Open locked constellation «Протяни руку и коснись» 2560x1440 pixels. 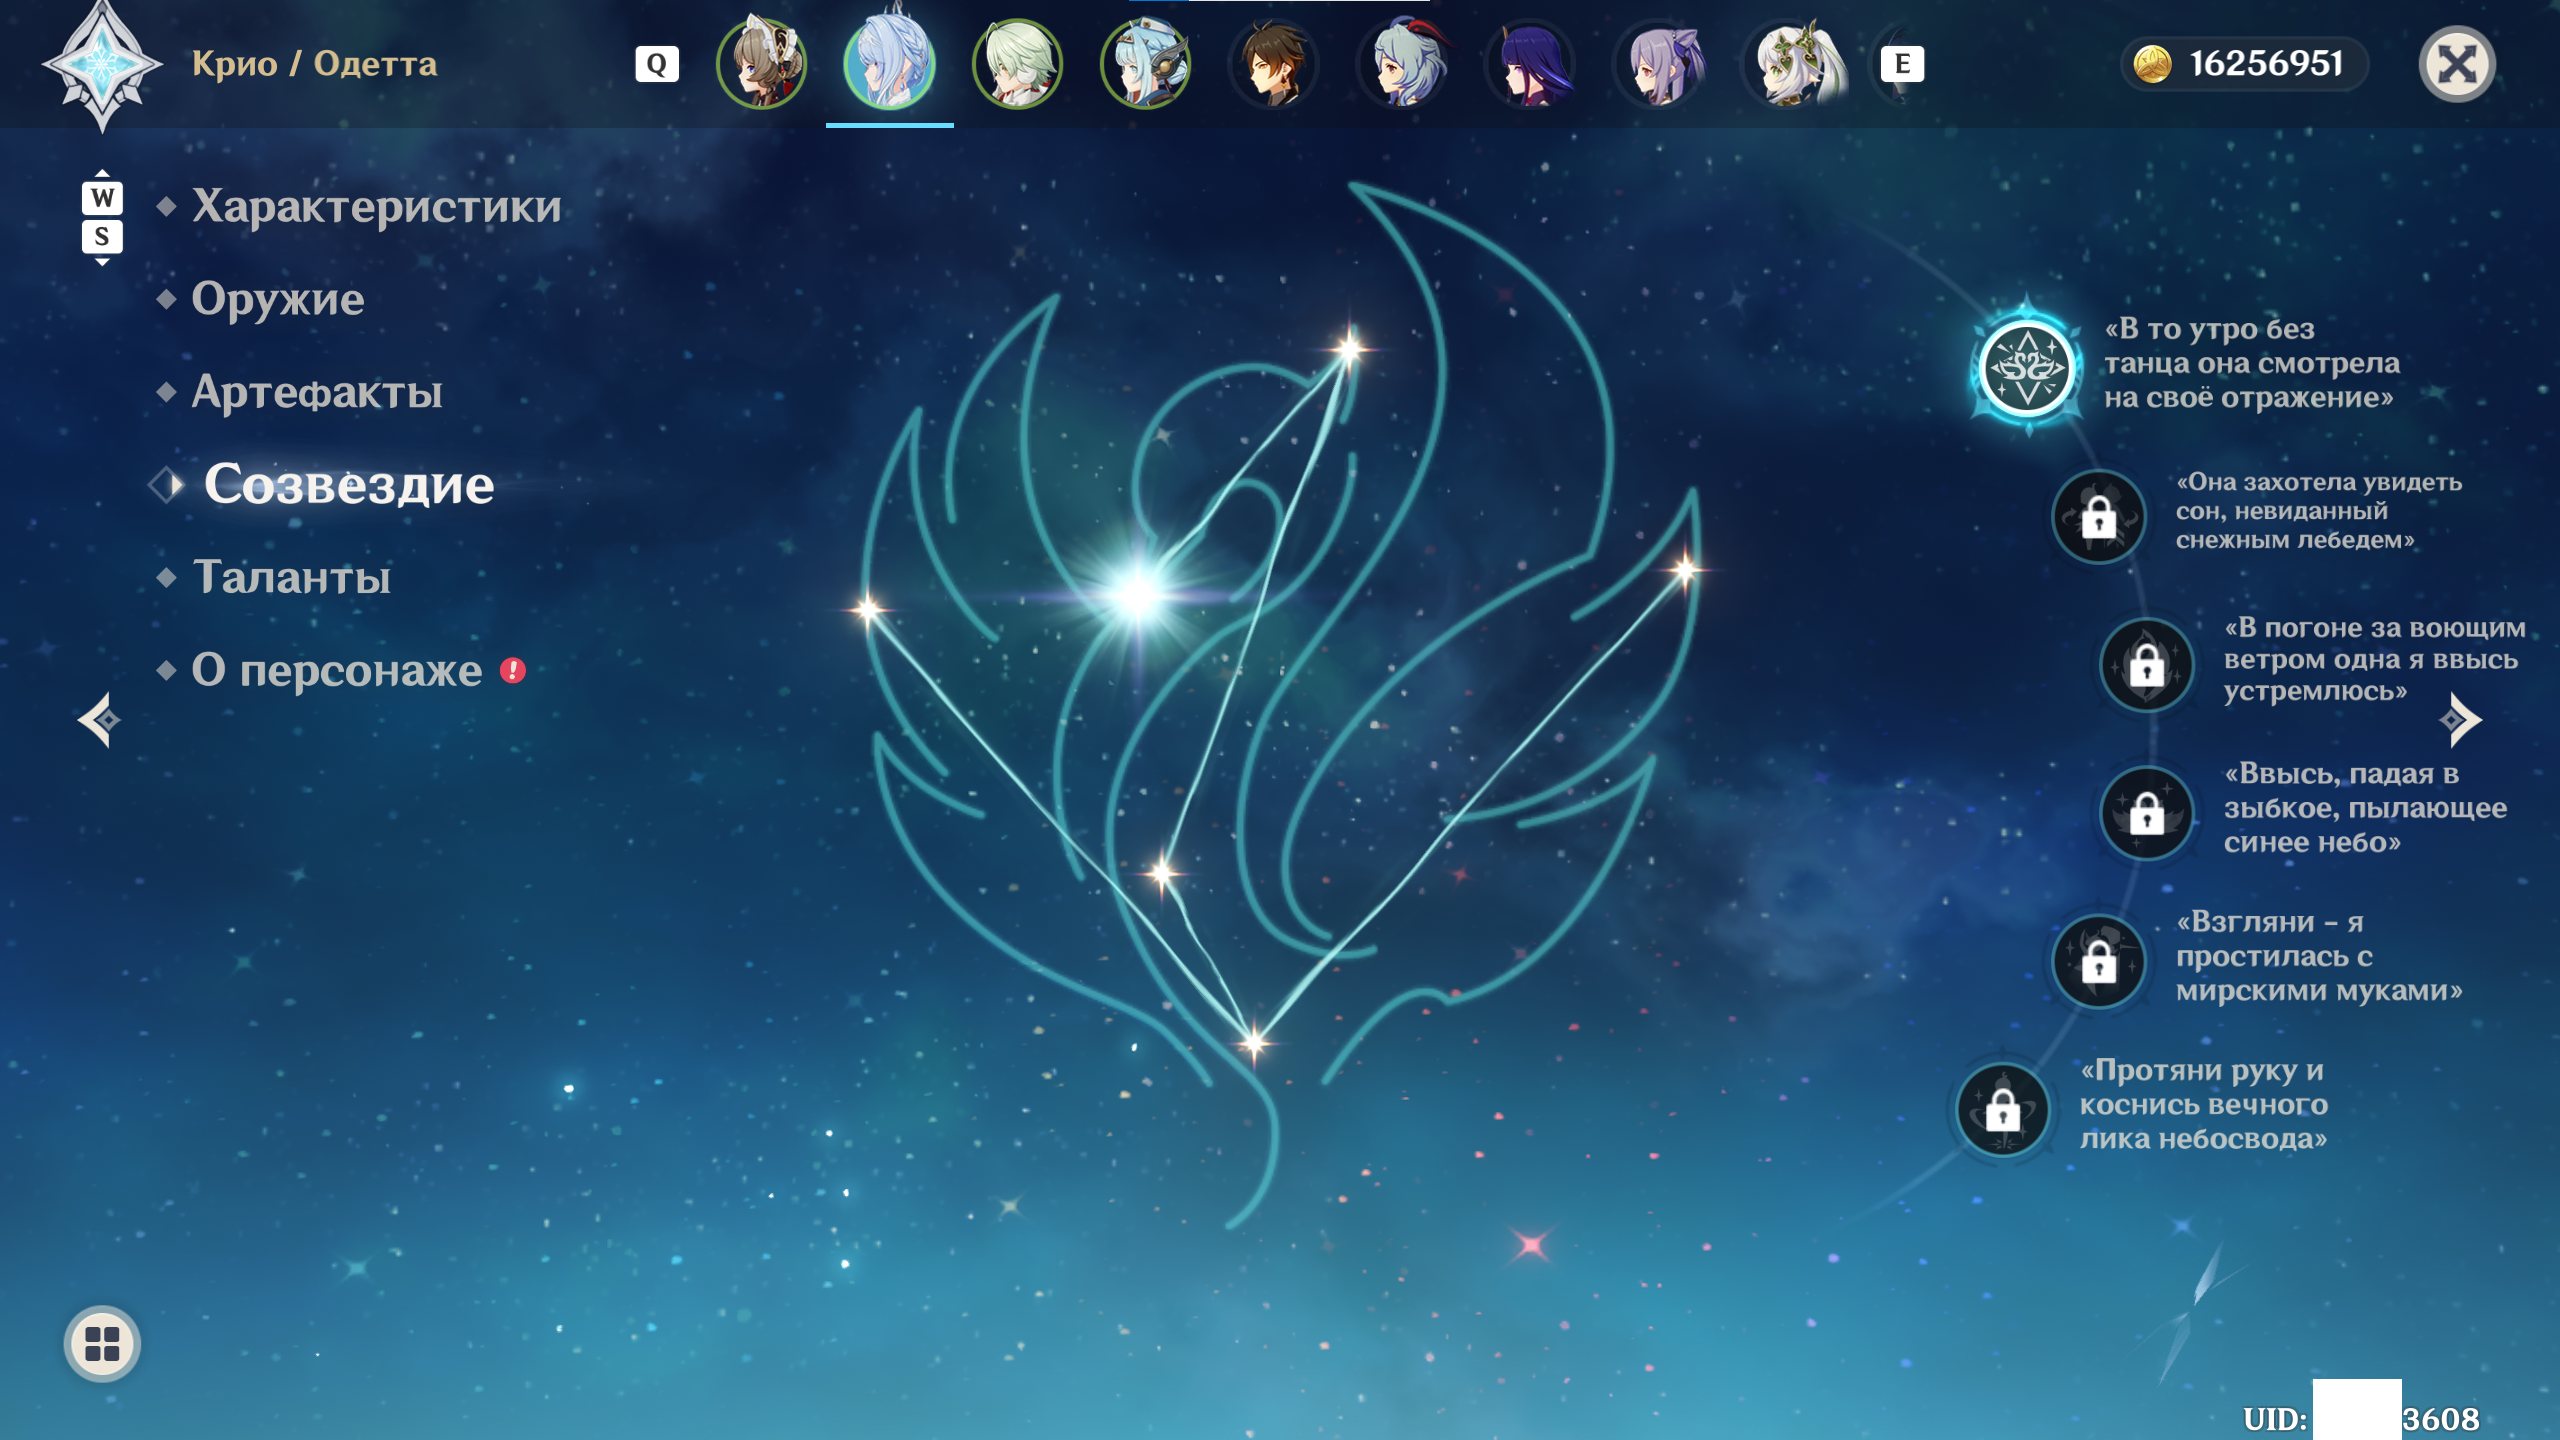click(2003, 1109)
